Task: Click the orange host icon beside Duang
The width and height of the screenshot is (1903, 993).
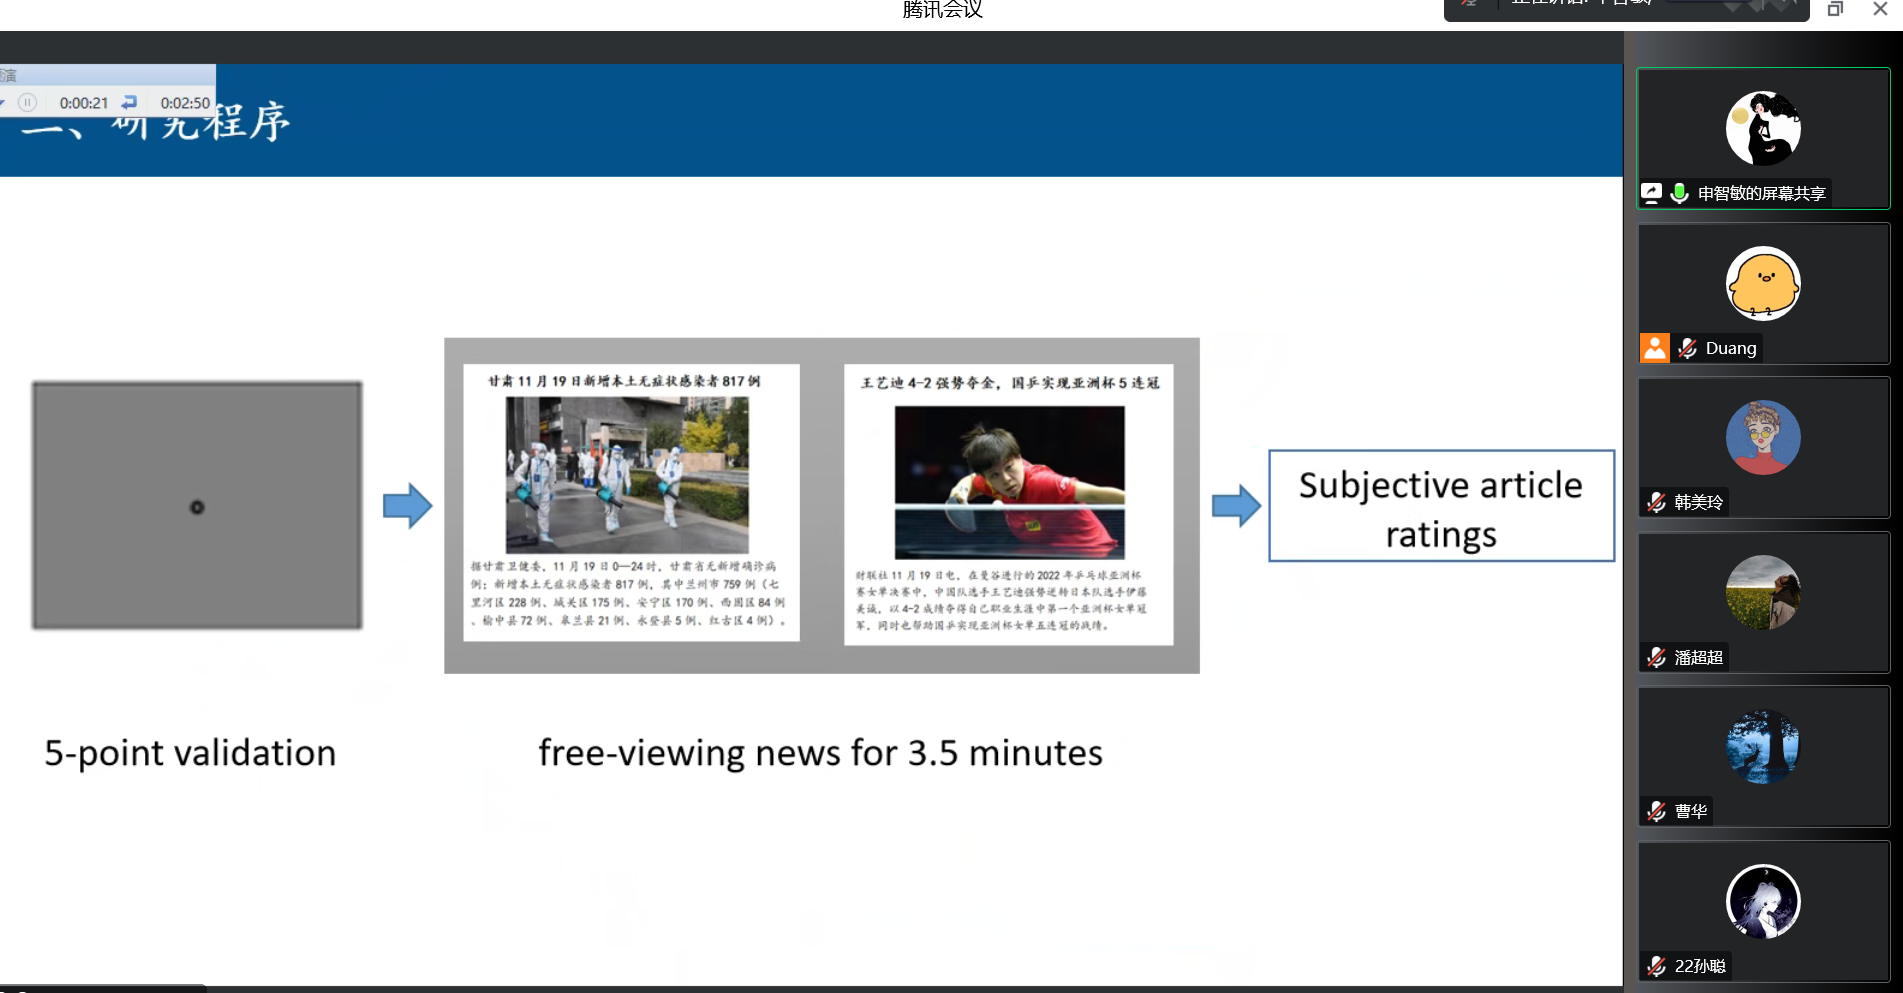Action: pyautogui.click(x=1655, y=348)
